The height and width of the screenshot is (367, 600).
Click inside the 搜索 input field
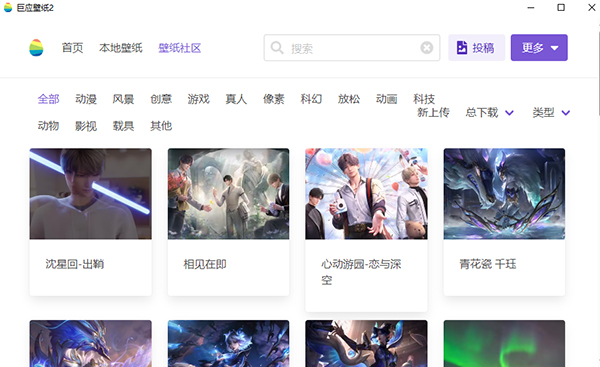(x=352, y=48)
